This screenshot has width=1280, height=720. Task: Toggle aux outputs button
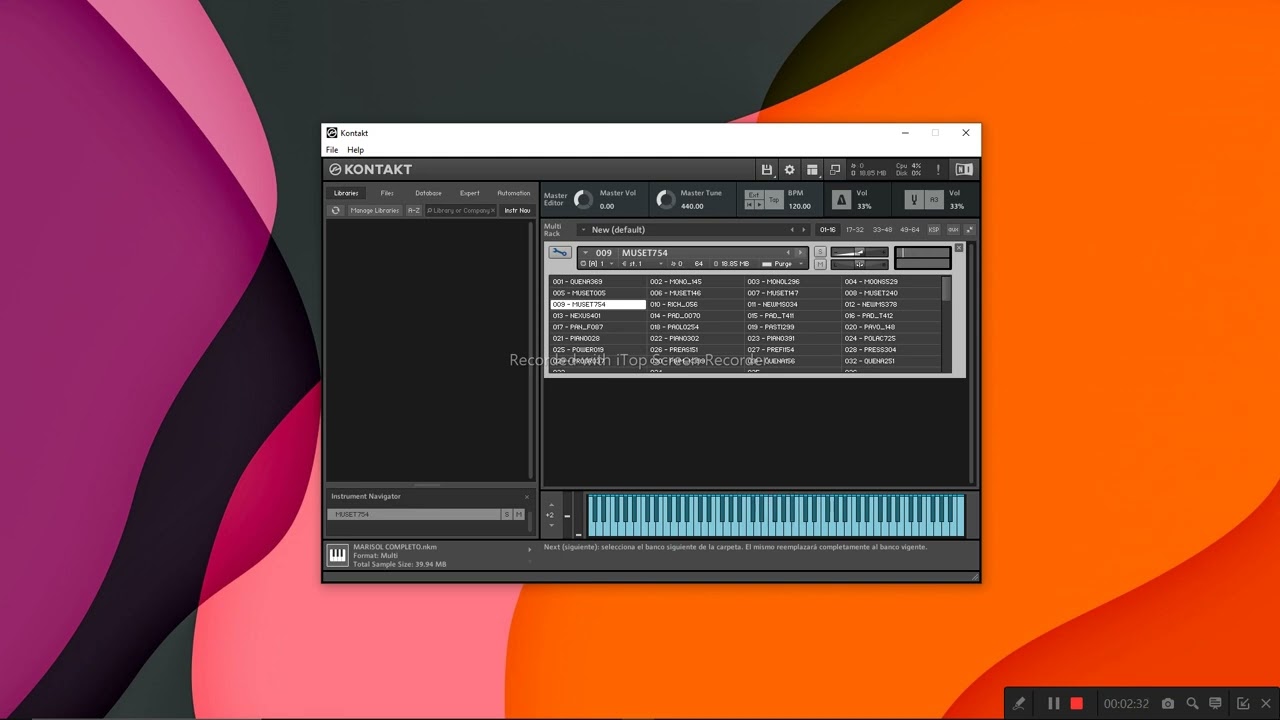tap(953, 230)
